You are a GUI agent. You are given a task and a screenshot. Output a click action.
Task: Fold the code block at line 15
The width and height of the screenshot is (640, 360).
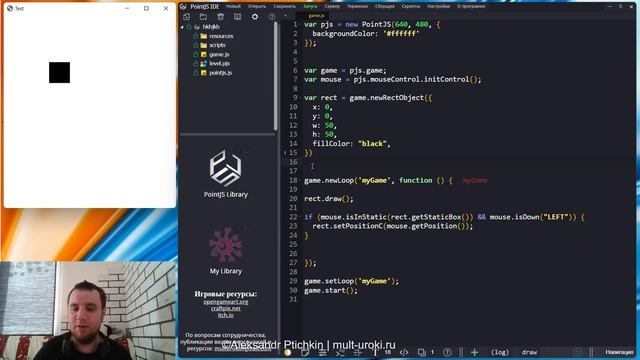tap(285, 153)
